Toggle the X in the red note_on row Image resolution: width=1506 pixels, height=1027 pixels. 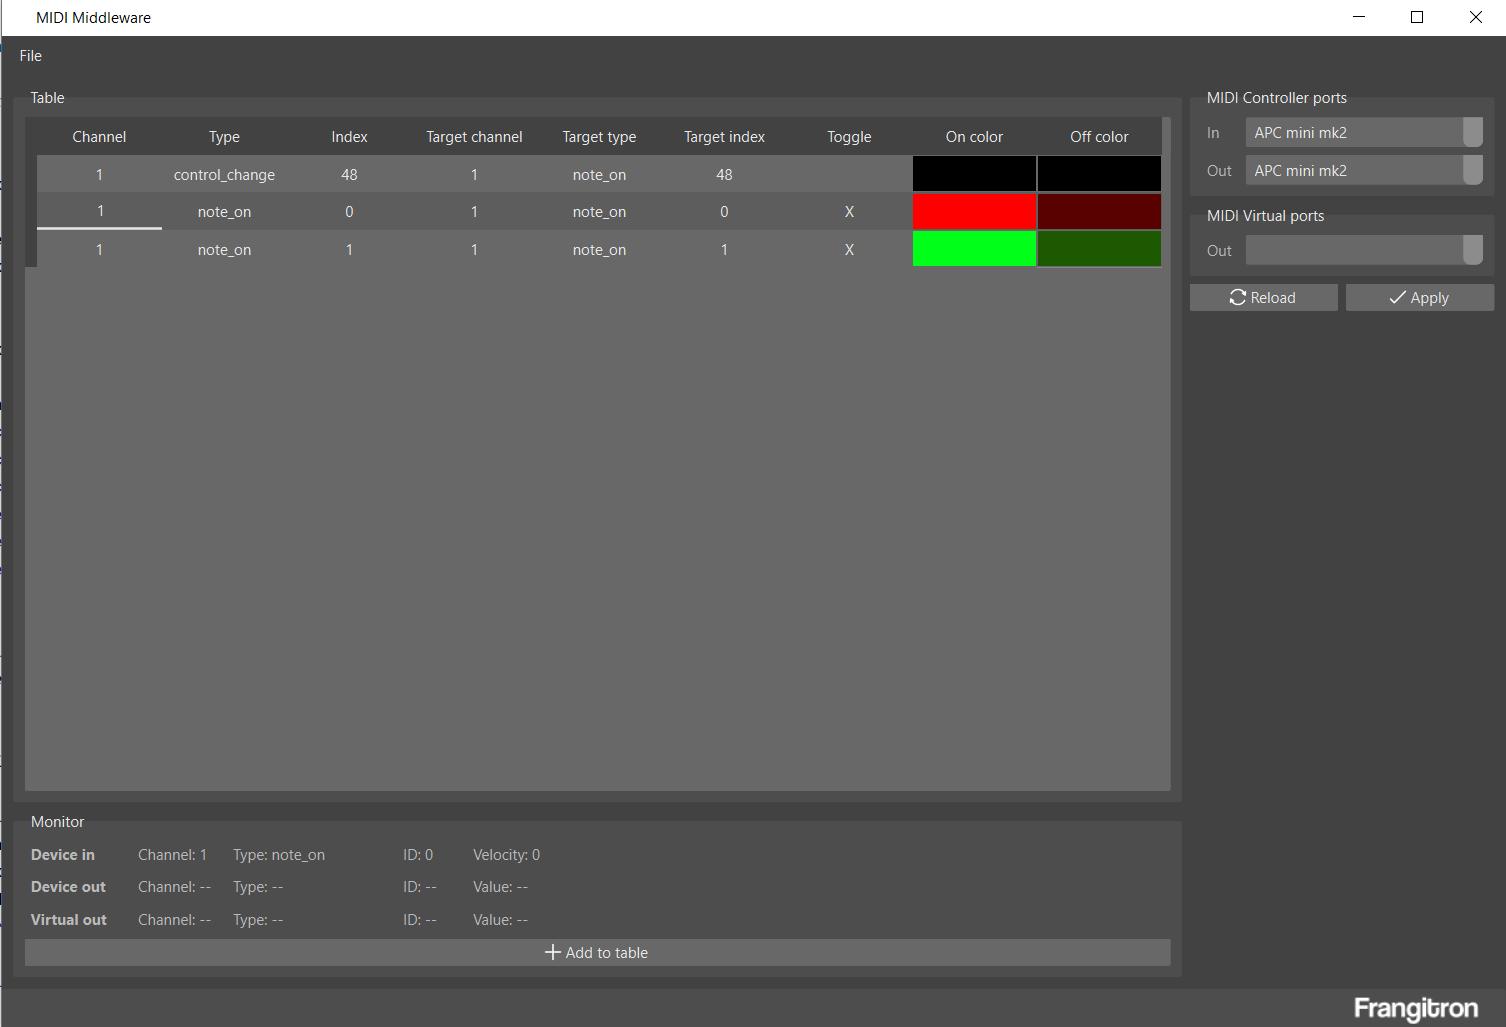click(849, 212)
